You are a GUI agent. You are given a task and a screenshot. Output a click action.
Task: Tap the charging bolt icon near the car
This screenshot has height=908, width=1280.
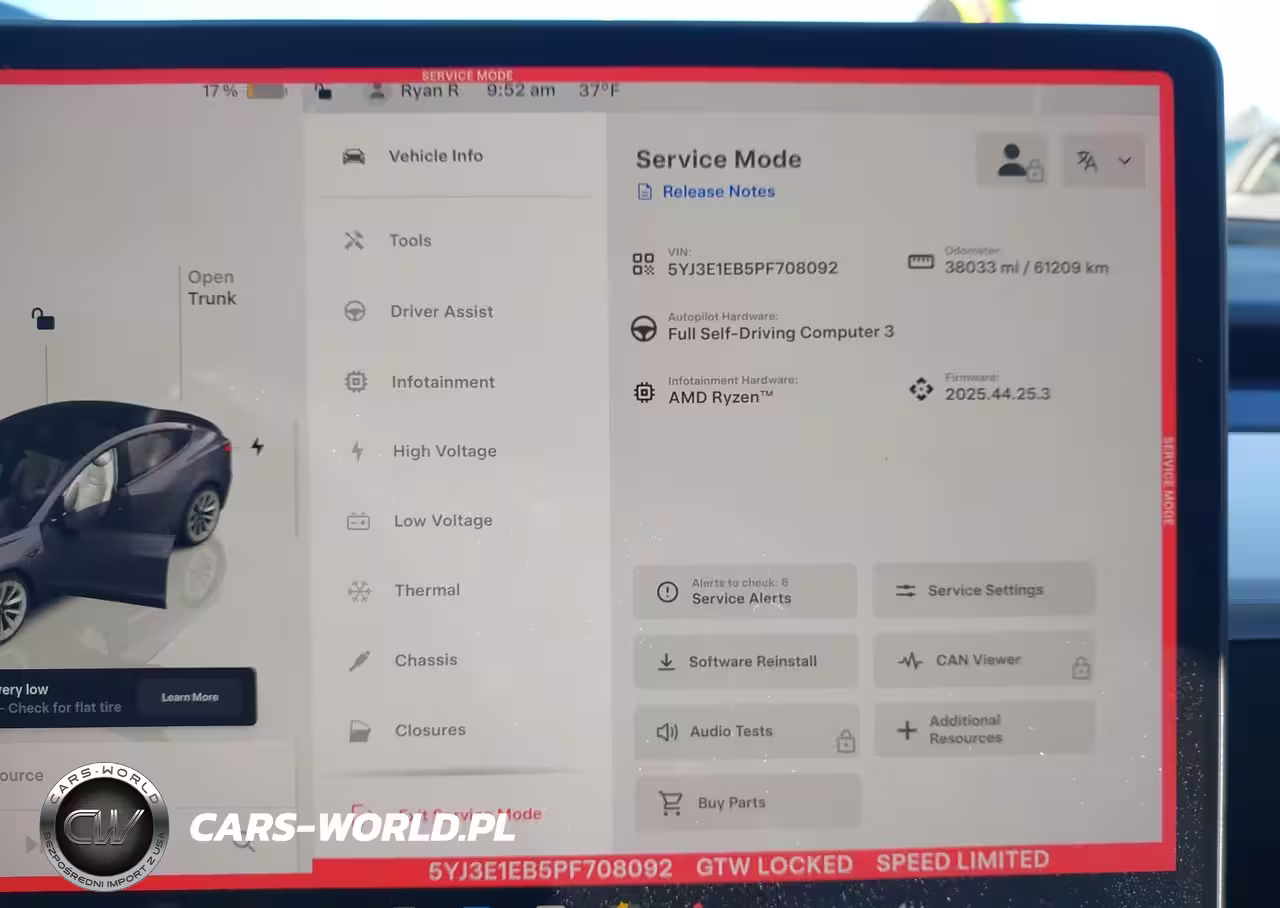click(257, 447)
